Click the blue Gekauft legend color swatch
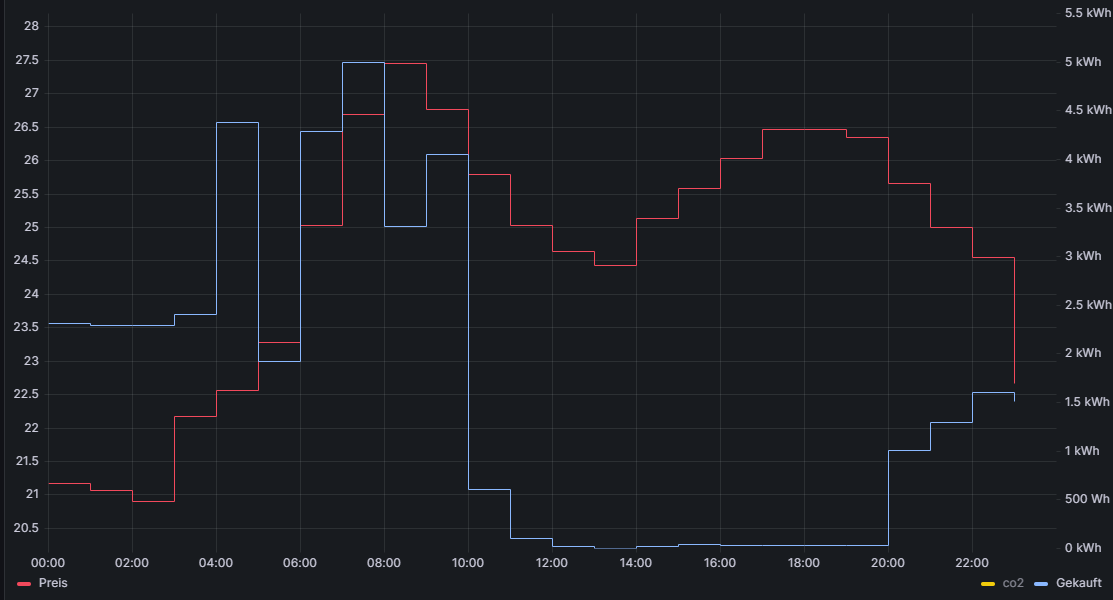Viewport: 1113px width, 600px height. point(1041,584)
